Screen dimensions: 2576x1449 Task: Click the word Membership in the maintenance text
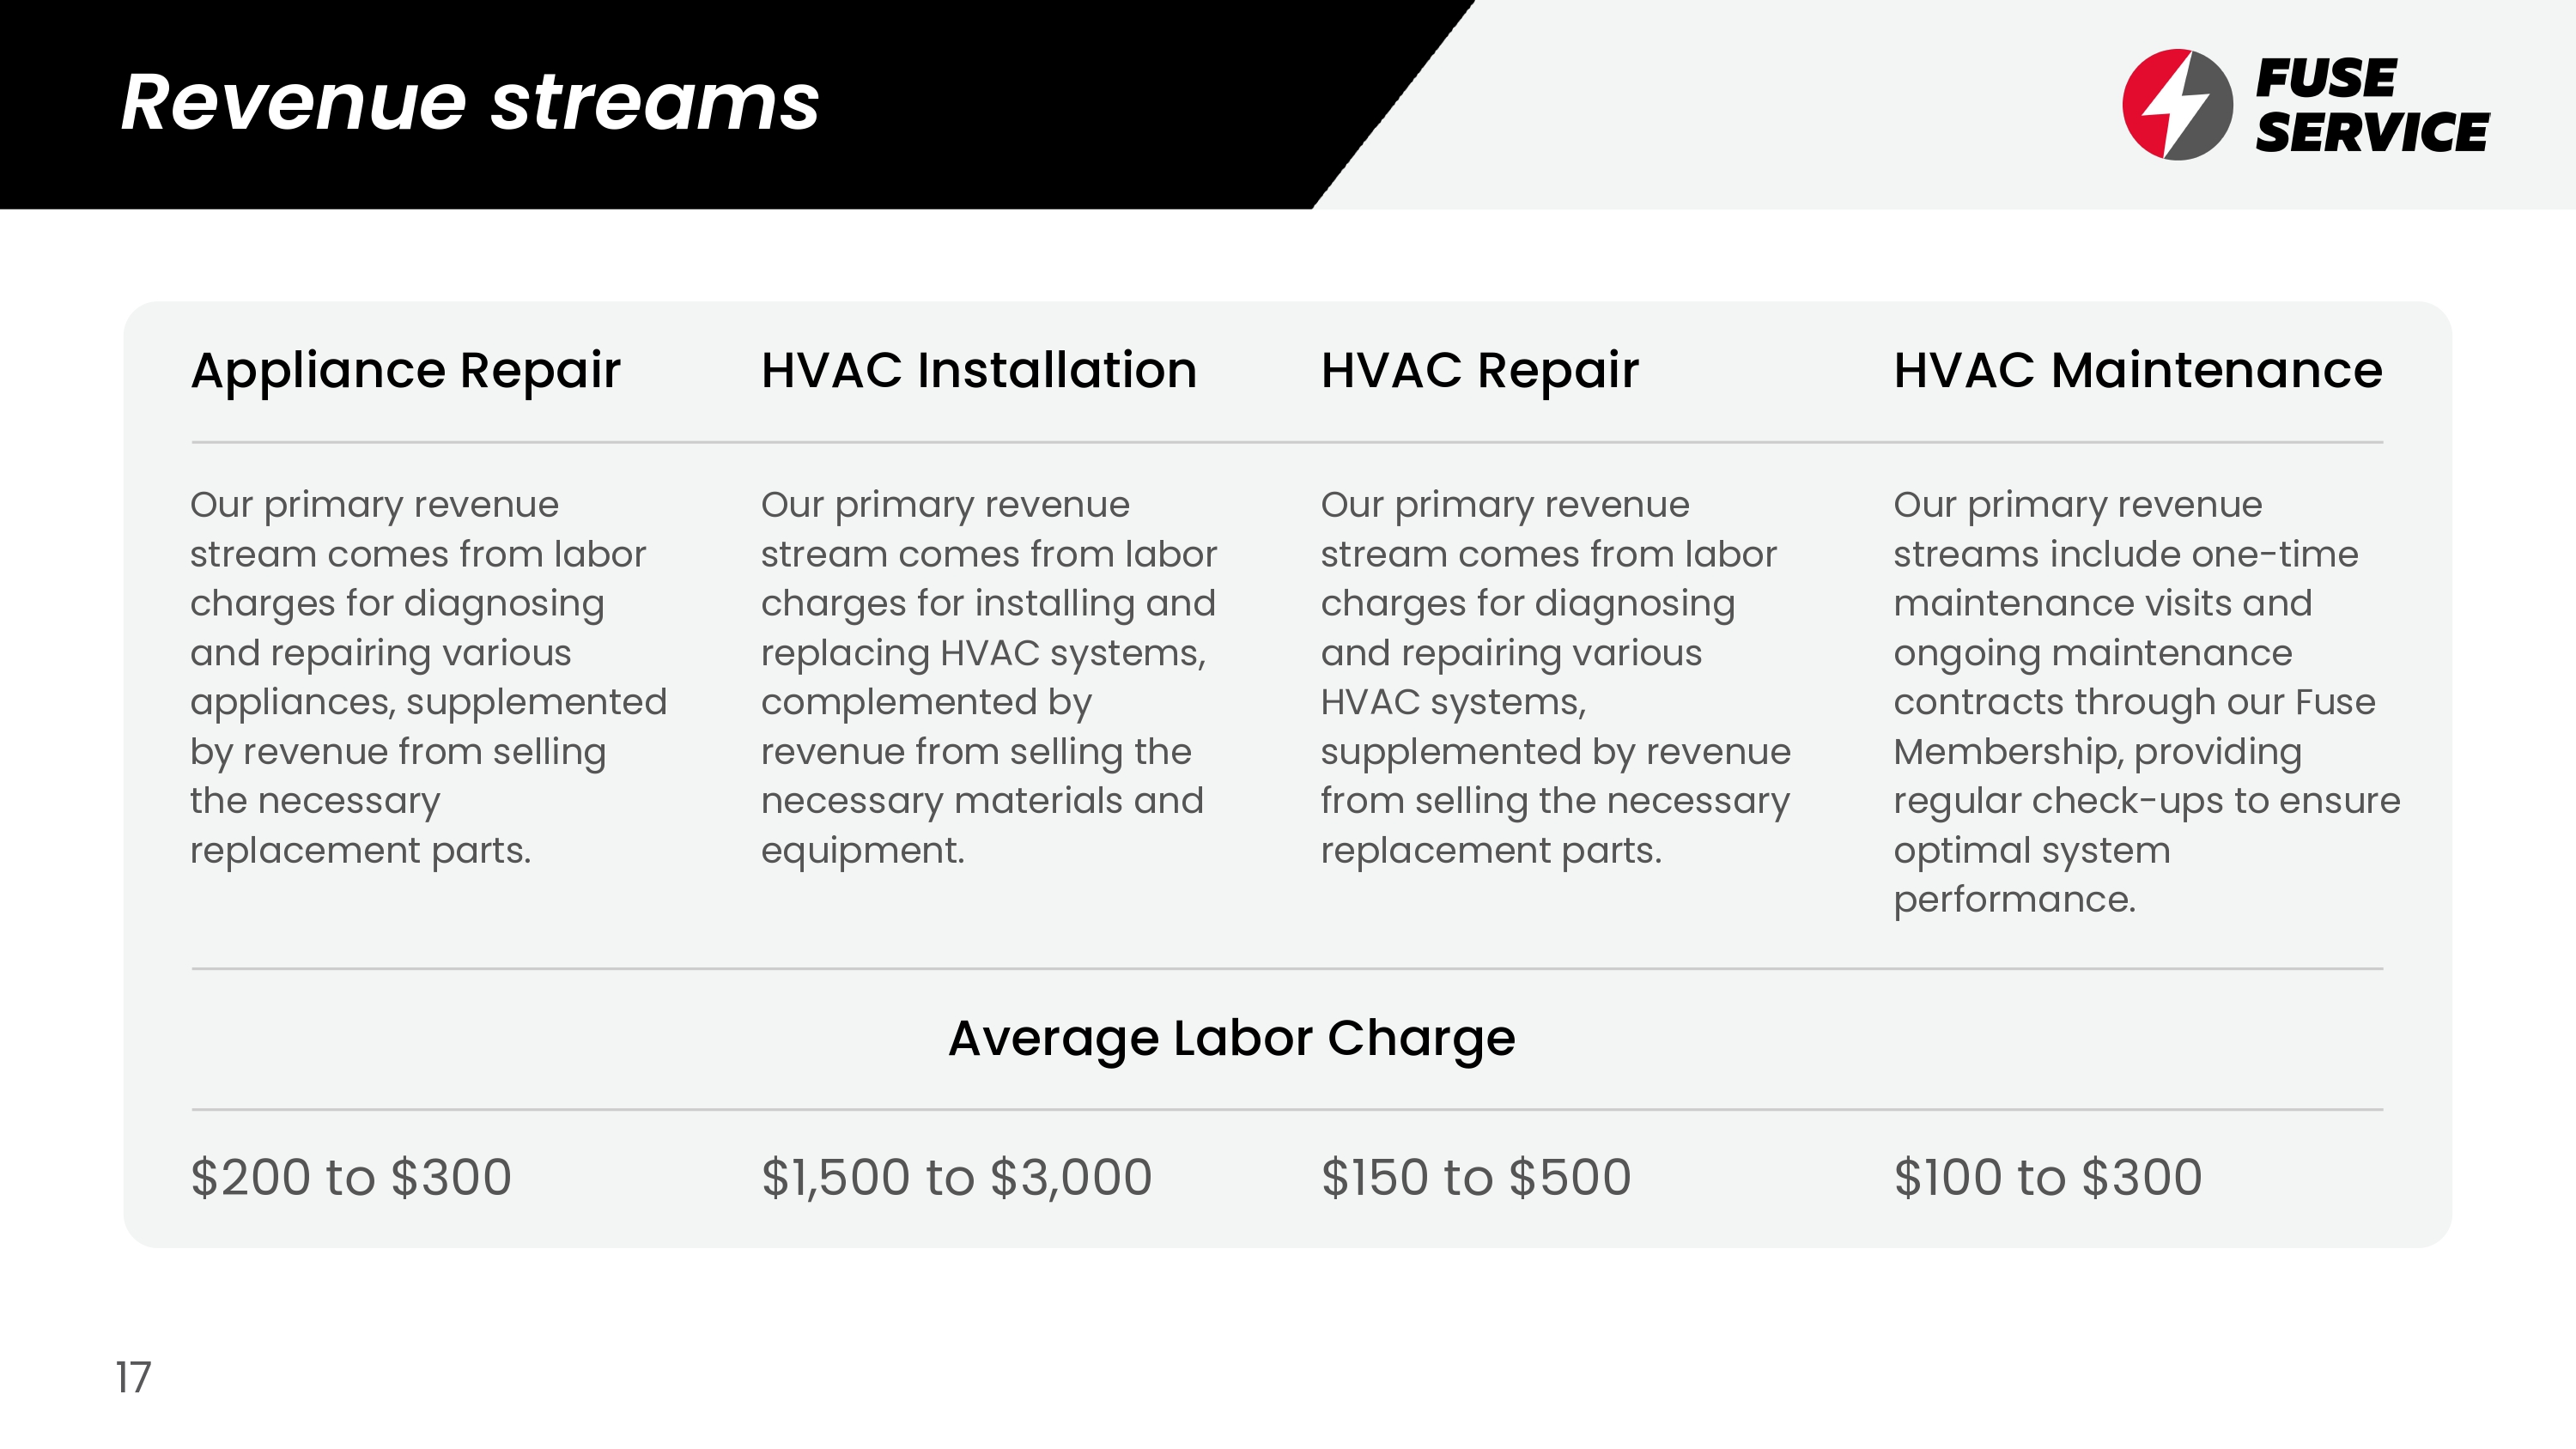[2006, 752]
